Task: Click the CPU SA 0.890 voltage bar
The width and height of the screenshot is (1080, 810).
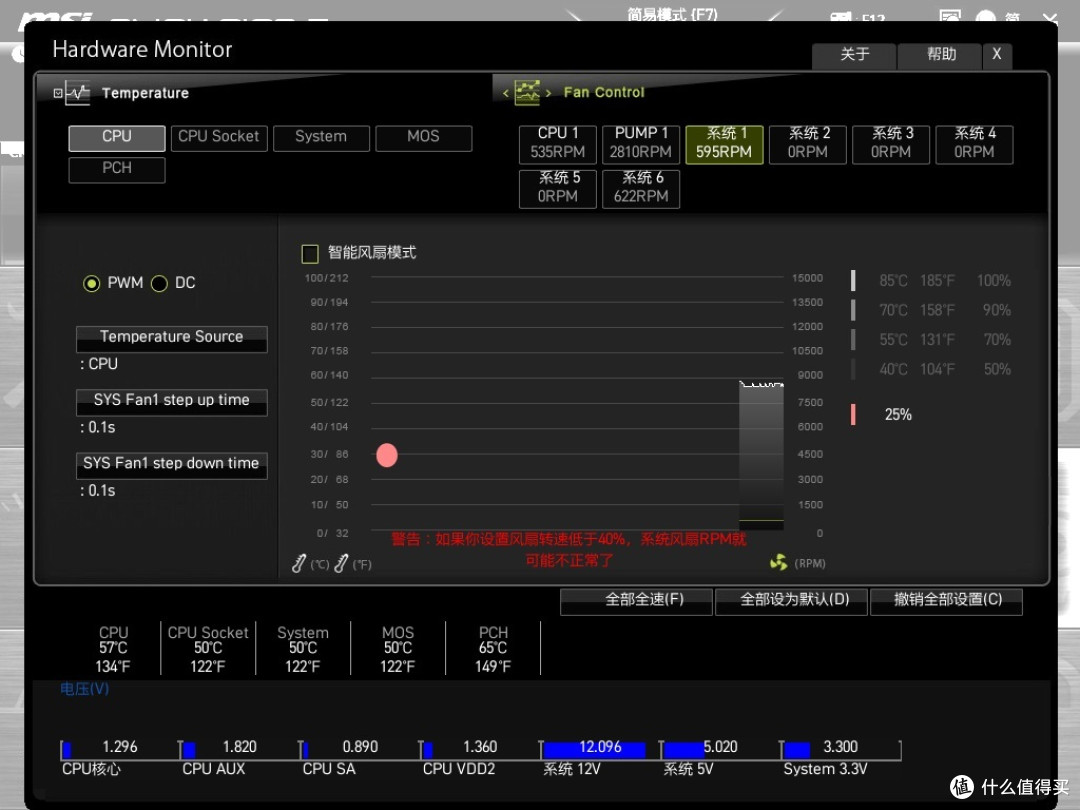Action: tap(360, 749)
